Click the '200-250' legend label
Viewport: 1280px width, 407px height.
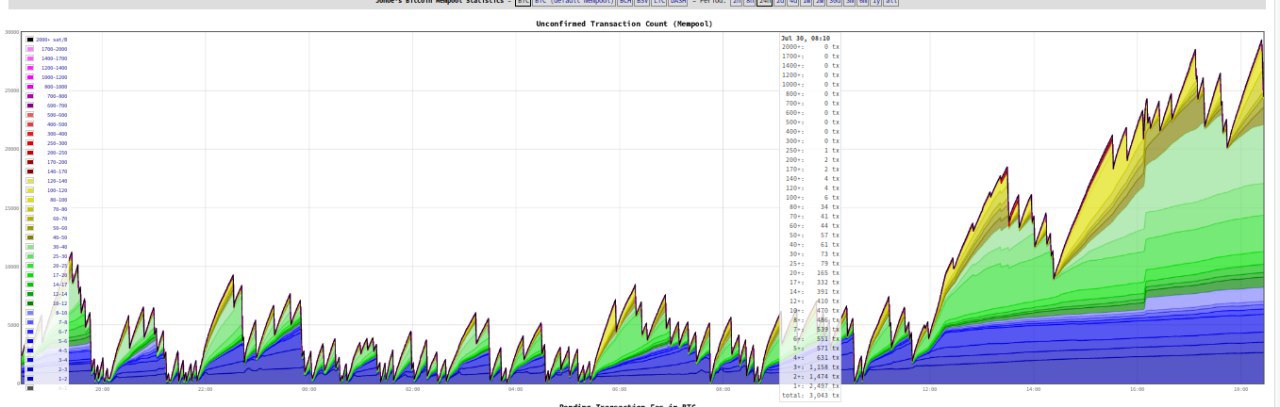point(57,152)
